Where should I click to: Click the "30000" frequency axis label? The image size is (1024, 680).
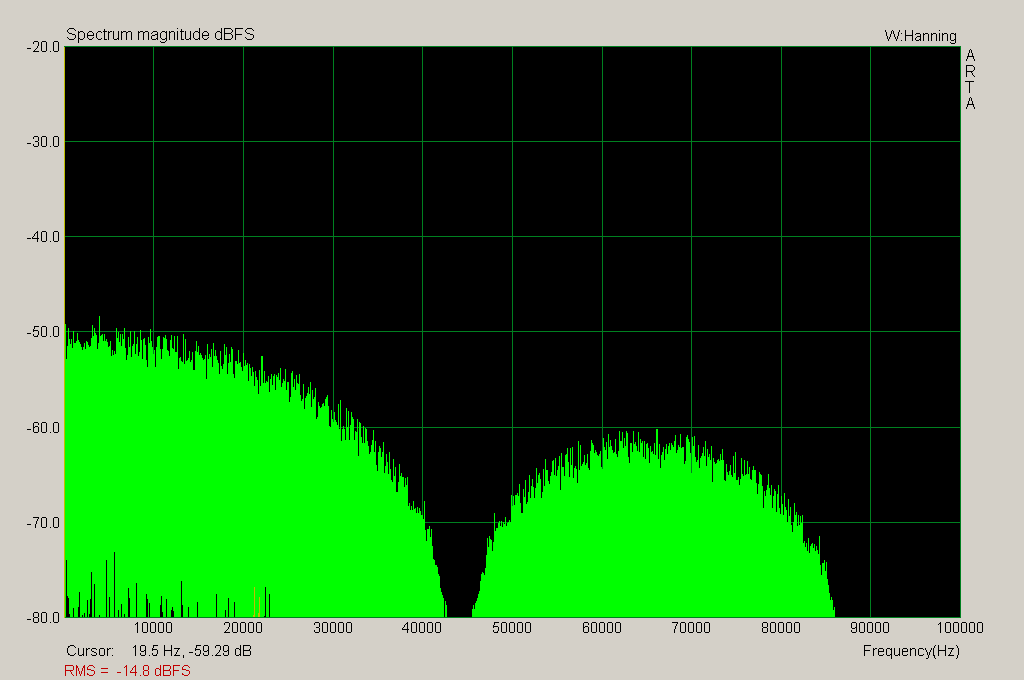pos(333,628)
